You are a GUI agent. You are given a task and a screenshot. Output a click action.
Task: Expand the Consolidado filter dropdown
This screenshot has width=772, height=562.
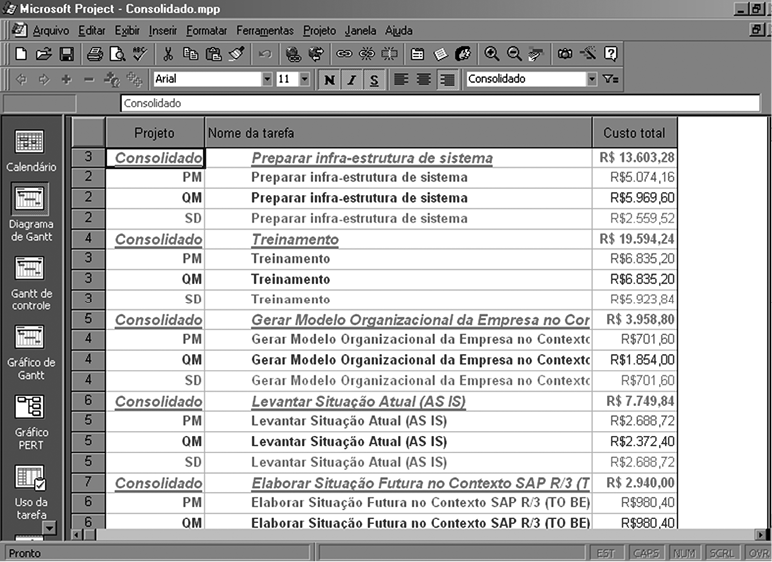coord(592,79)
